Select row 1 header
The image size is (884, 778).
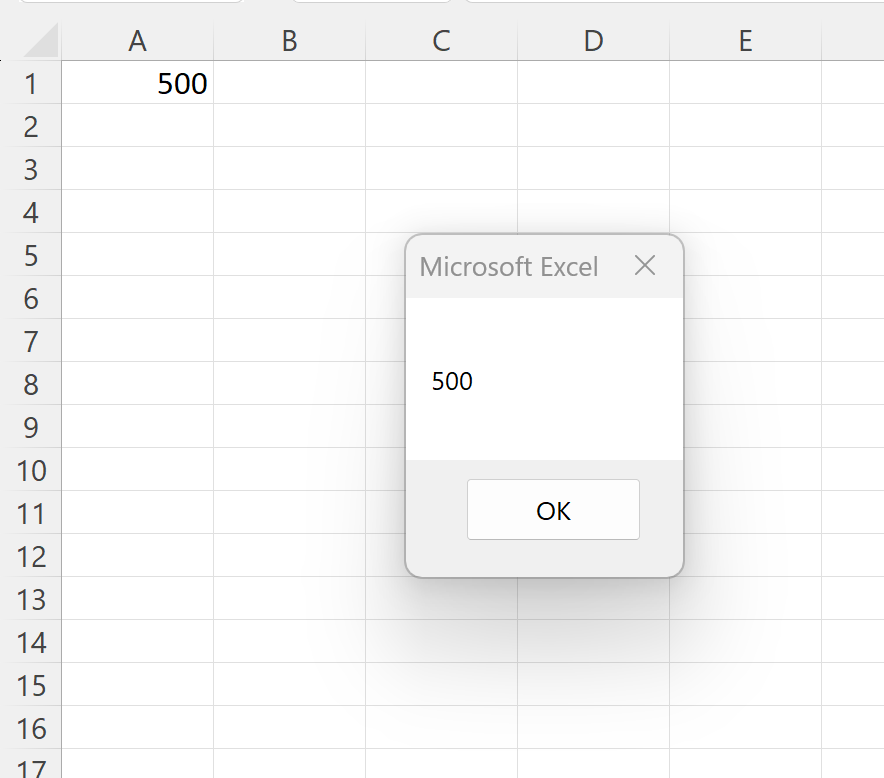[x=31, y=84]
